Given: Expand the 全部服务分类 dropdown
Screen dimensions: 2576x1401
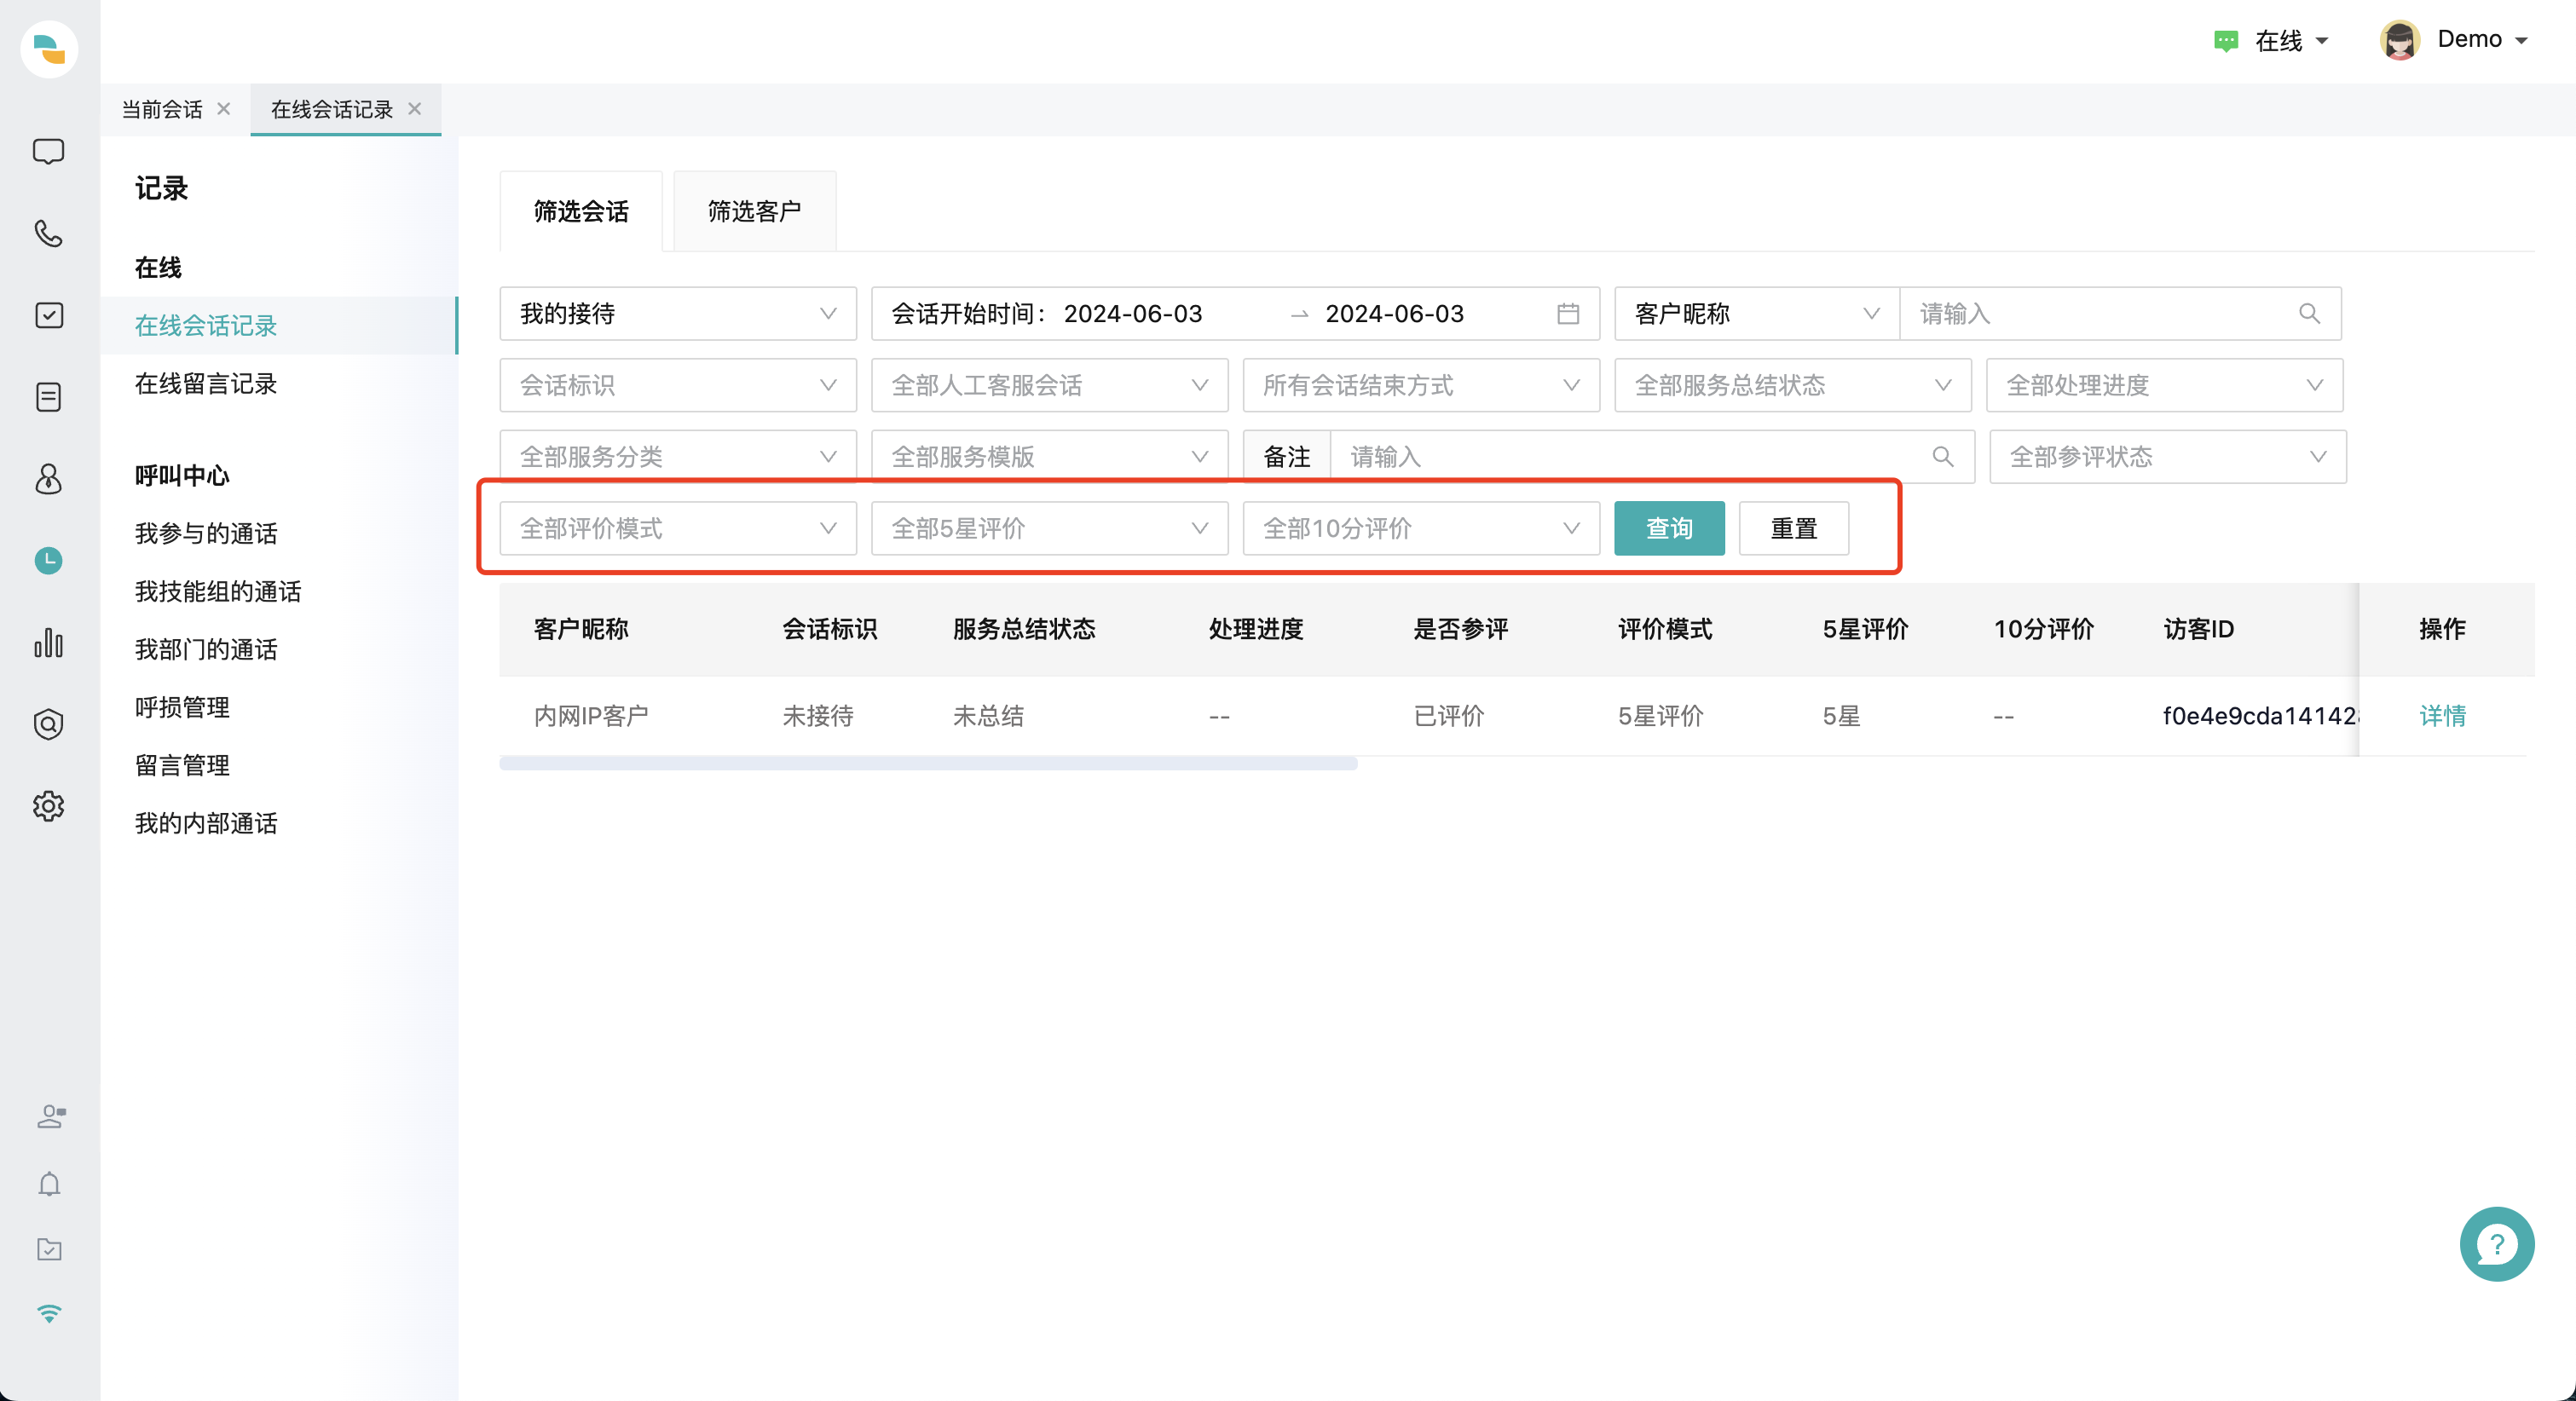Looking at the screenshot, I should point(678,457).
